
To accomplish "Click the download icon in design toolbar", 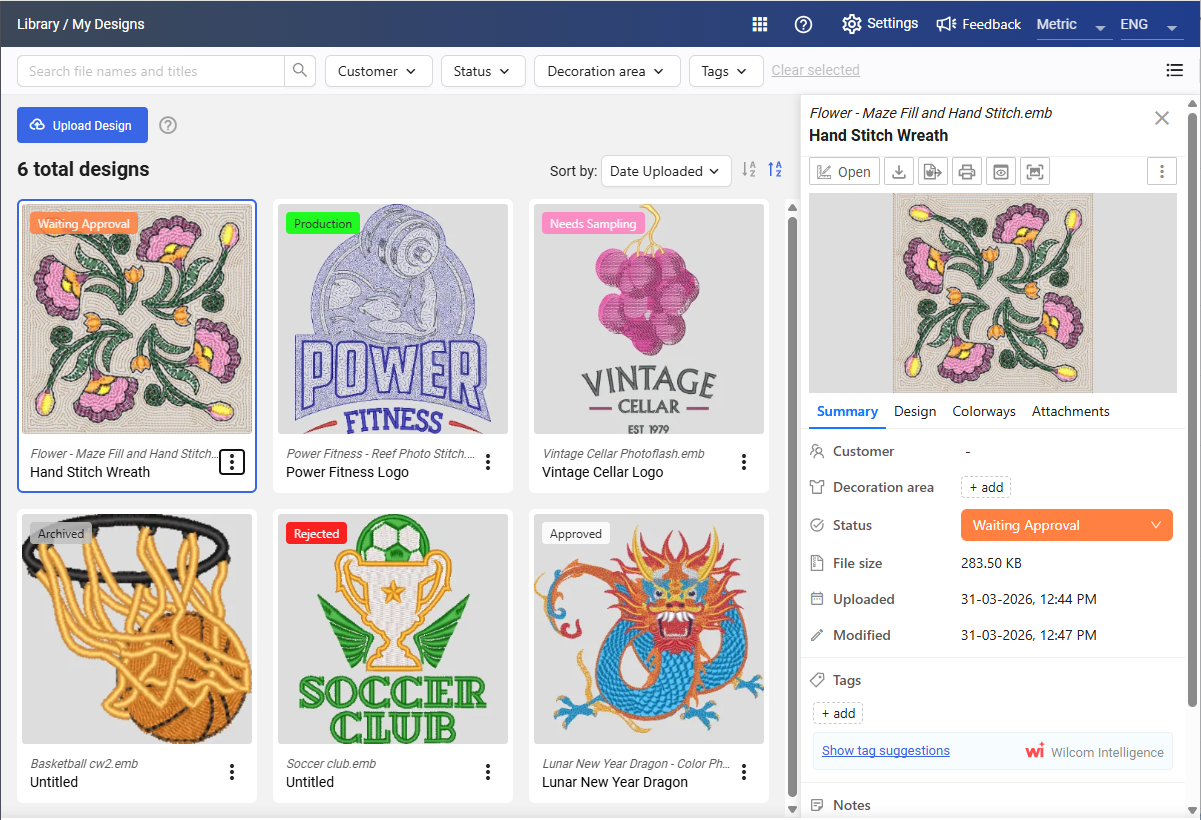I will pyautogui.click(x=899, y=172).
